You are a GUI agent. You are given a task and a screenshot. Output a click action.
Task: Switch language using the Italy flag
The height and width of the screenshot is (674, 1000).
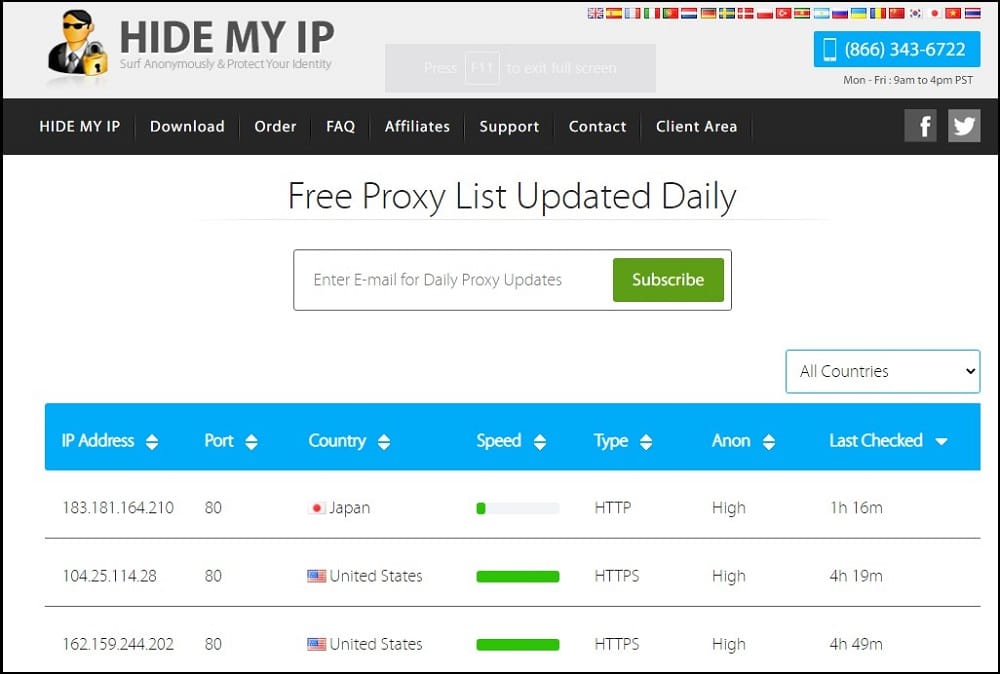pyautogui.click(x=651, y=13)
